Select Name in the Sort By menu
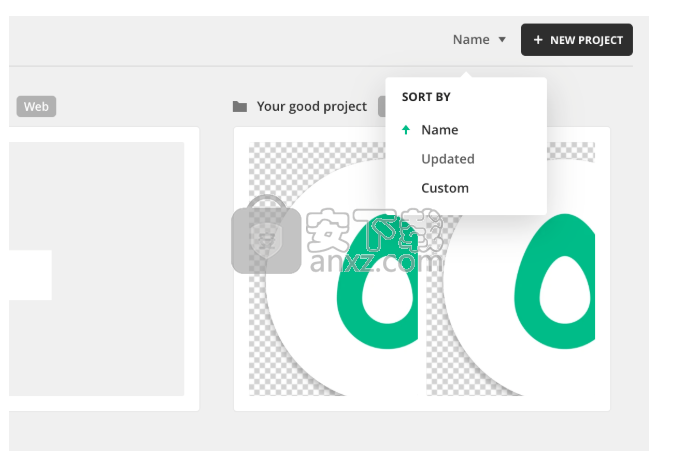678x472 pixels. click(440, 130)
